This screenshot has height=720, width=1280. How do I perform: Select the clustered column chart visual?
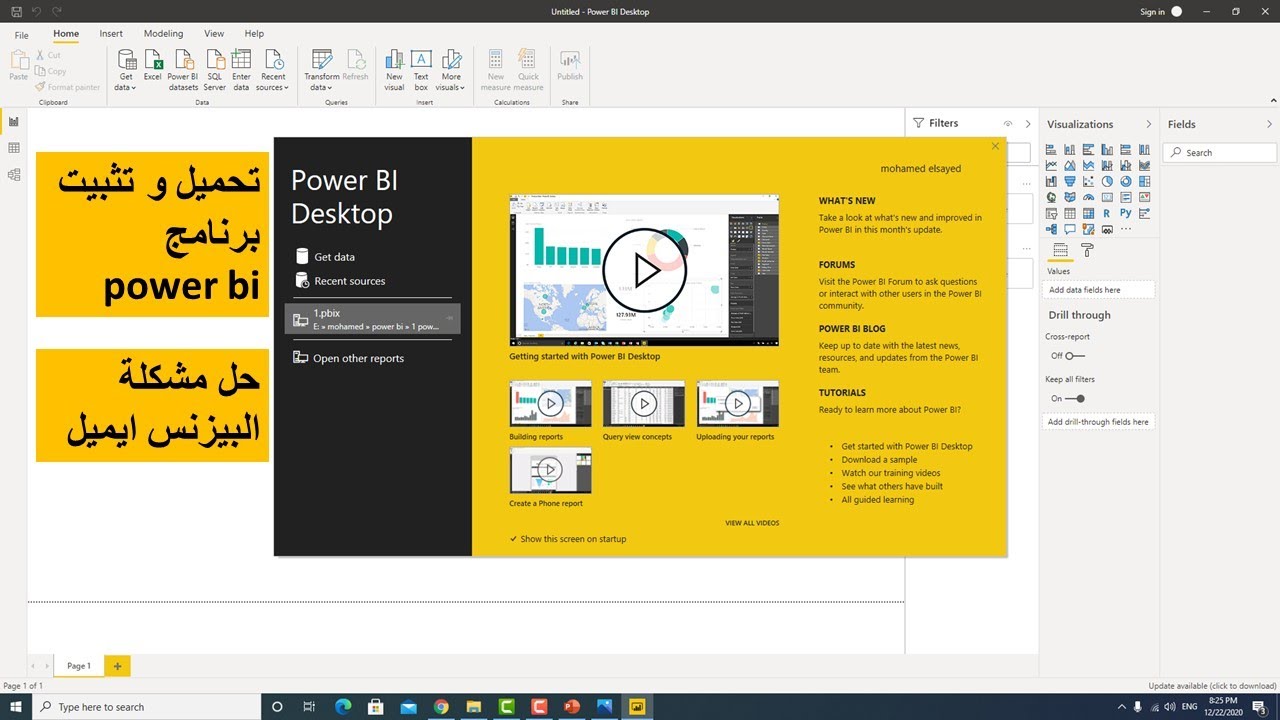pyautogui.click(x=1107, y=149)
